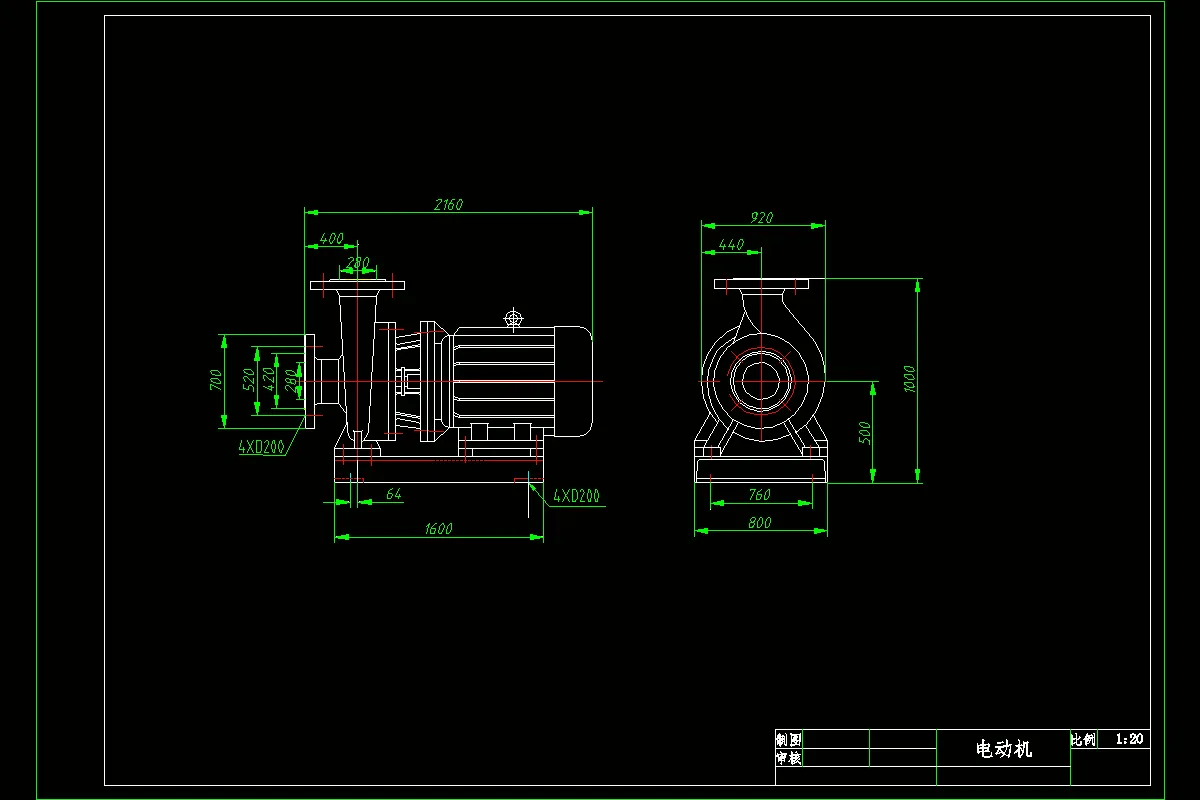Viewport: 1200px width, 800px height.
Task: Select the 1000 height dimension
Action: click(909, 379)
